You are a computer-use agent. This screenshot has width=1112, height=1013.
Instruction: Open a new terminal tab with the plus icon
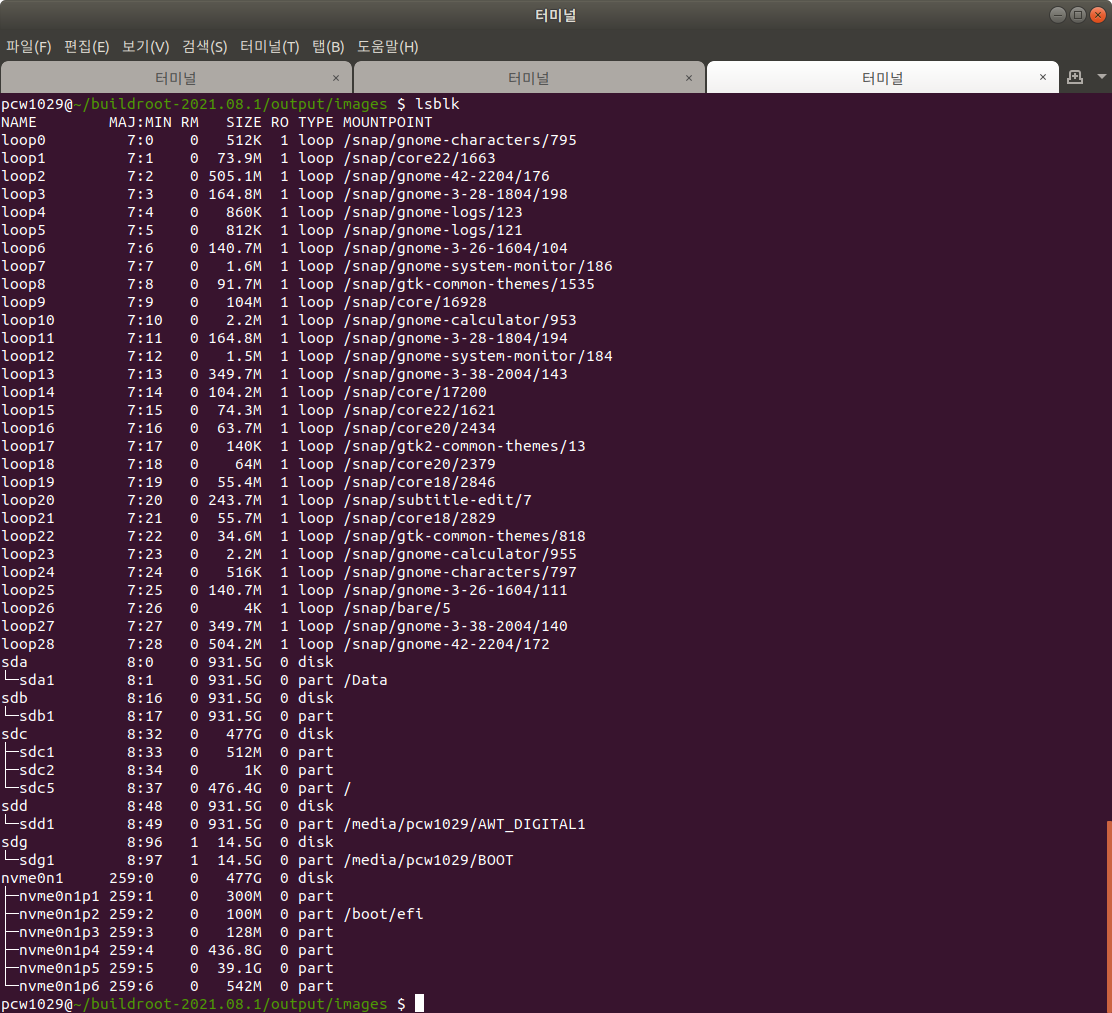pyautogui.click(x=1074, y=77)
